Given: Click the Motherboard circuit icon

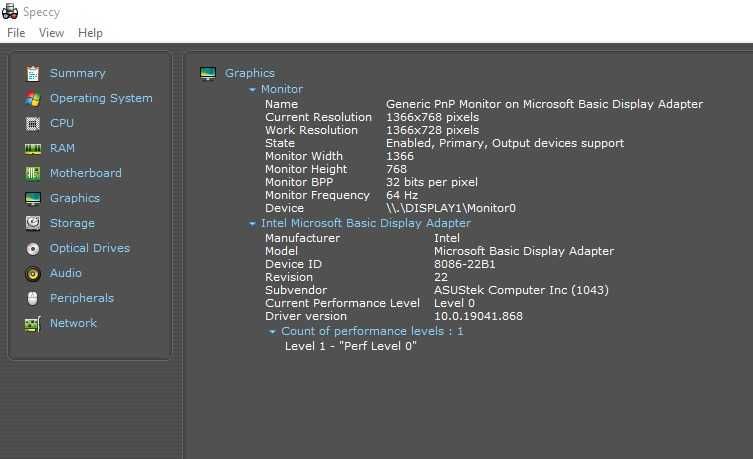Looking at the screenshot, I should point(33,173).
